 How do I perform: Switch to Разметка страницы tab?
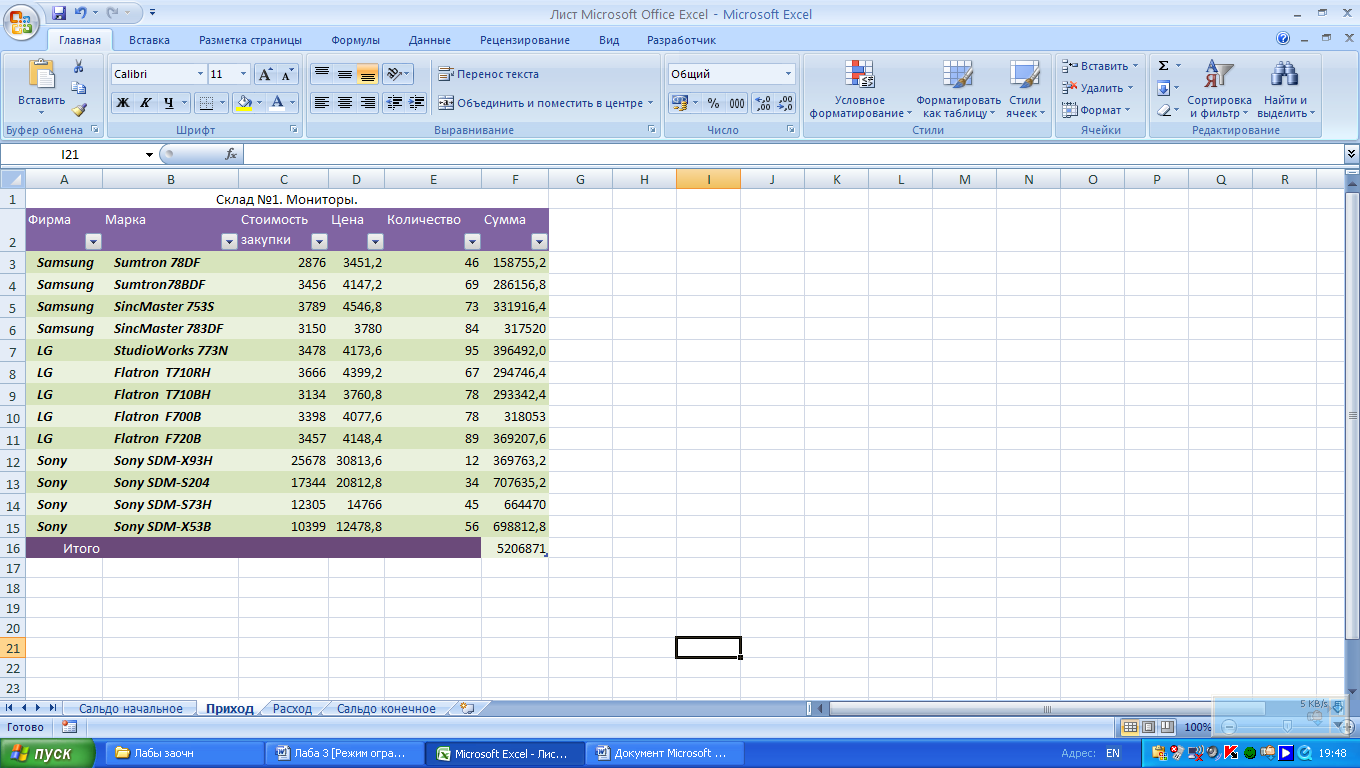click(x=250, y=40)
